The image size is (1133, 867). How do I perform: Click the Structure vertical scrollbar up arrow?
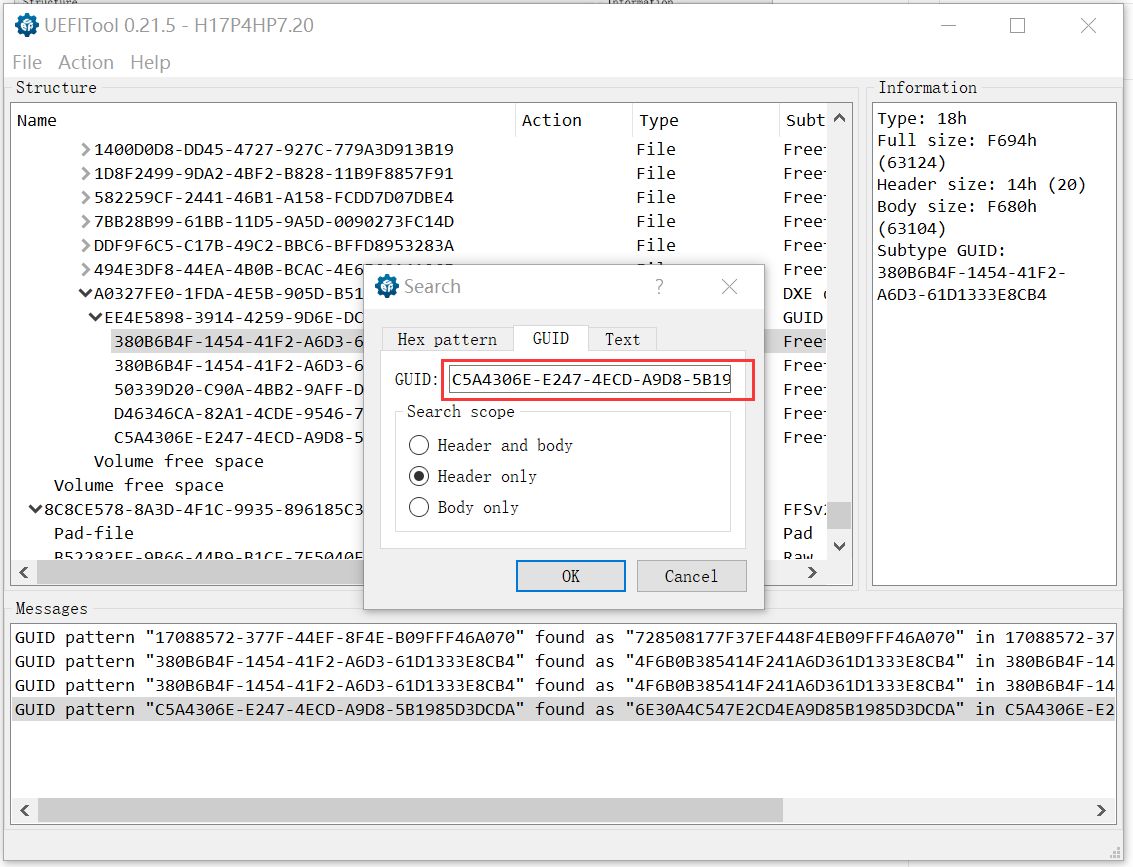tap(839, 118)
